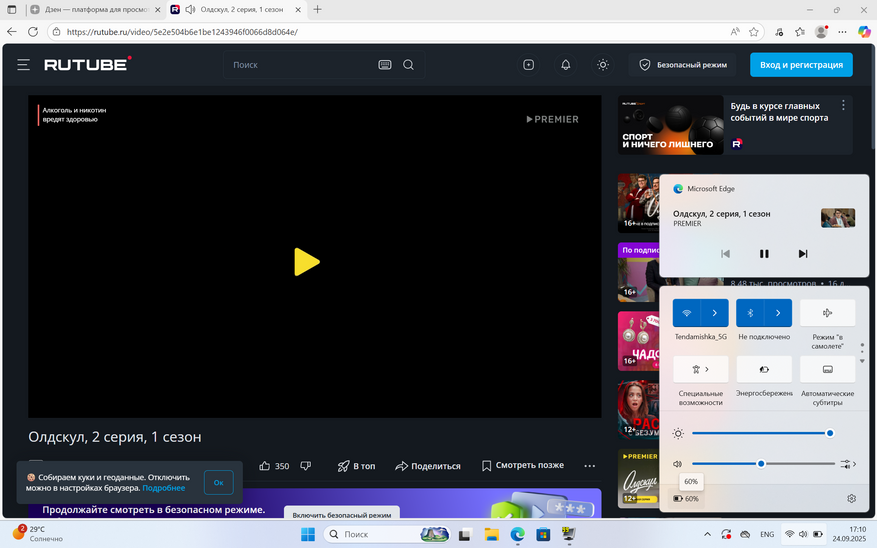Page down quick settings tiles arrow
The height and width of the screenshot is (548, 877).
[x=862, y=361]
